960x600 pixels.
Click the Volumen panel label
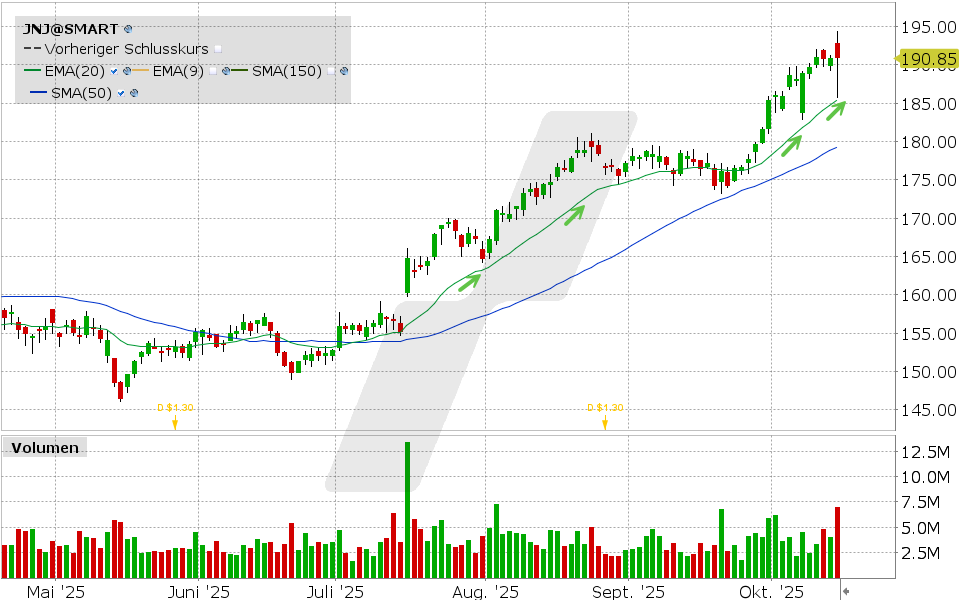(44, 448)
